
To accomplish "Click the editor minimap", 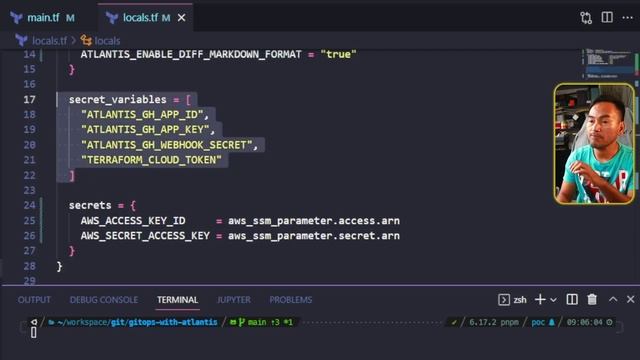I will click(x=610, y=64).
